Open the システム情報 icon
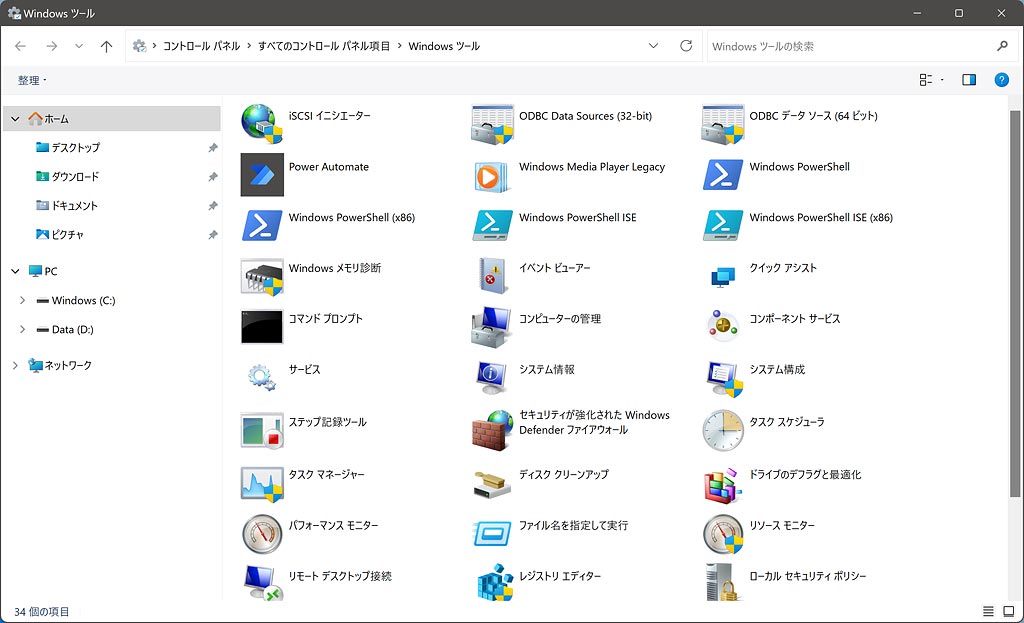Viewport: 1024px width, 623px height. click(x=492, y=377)
